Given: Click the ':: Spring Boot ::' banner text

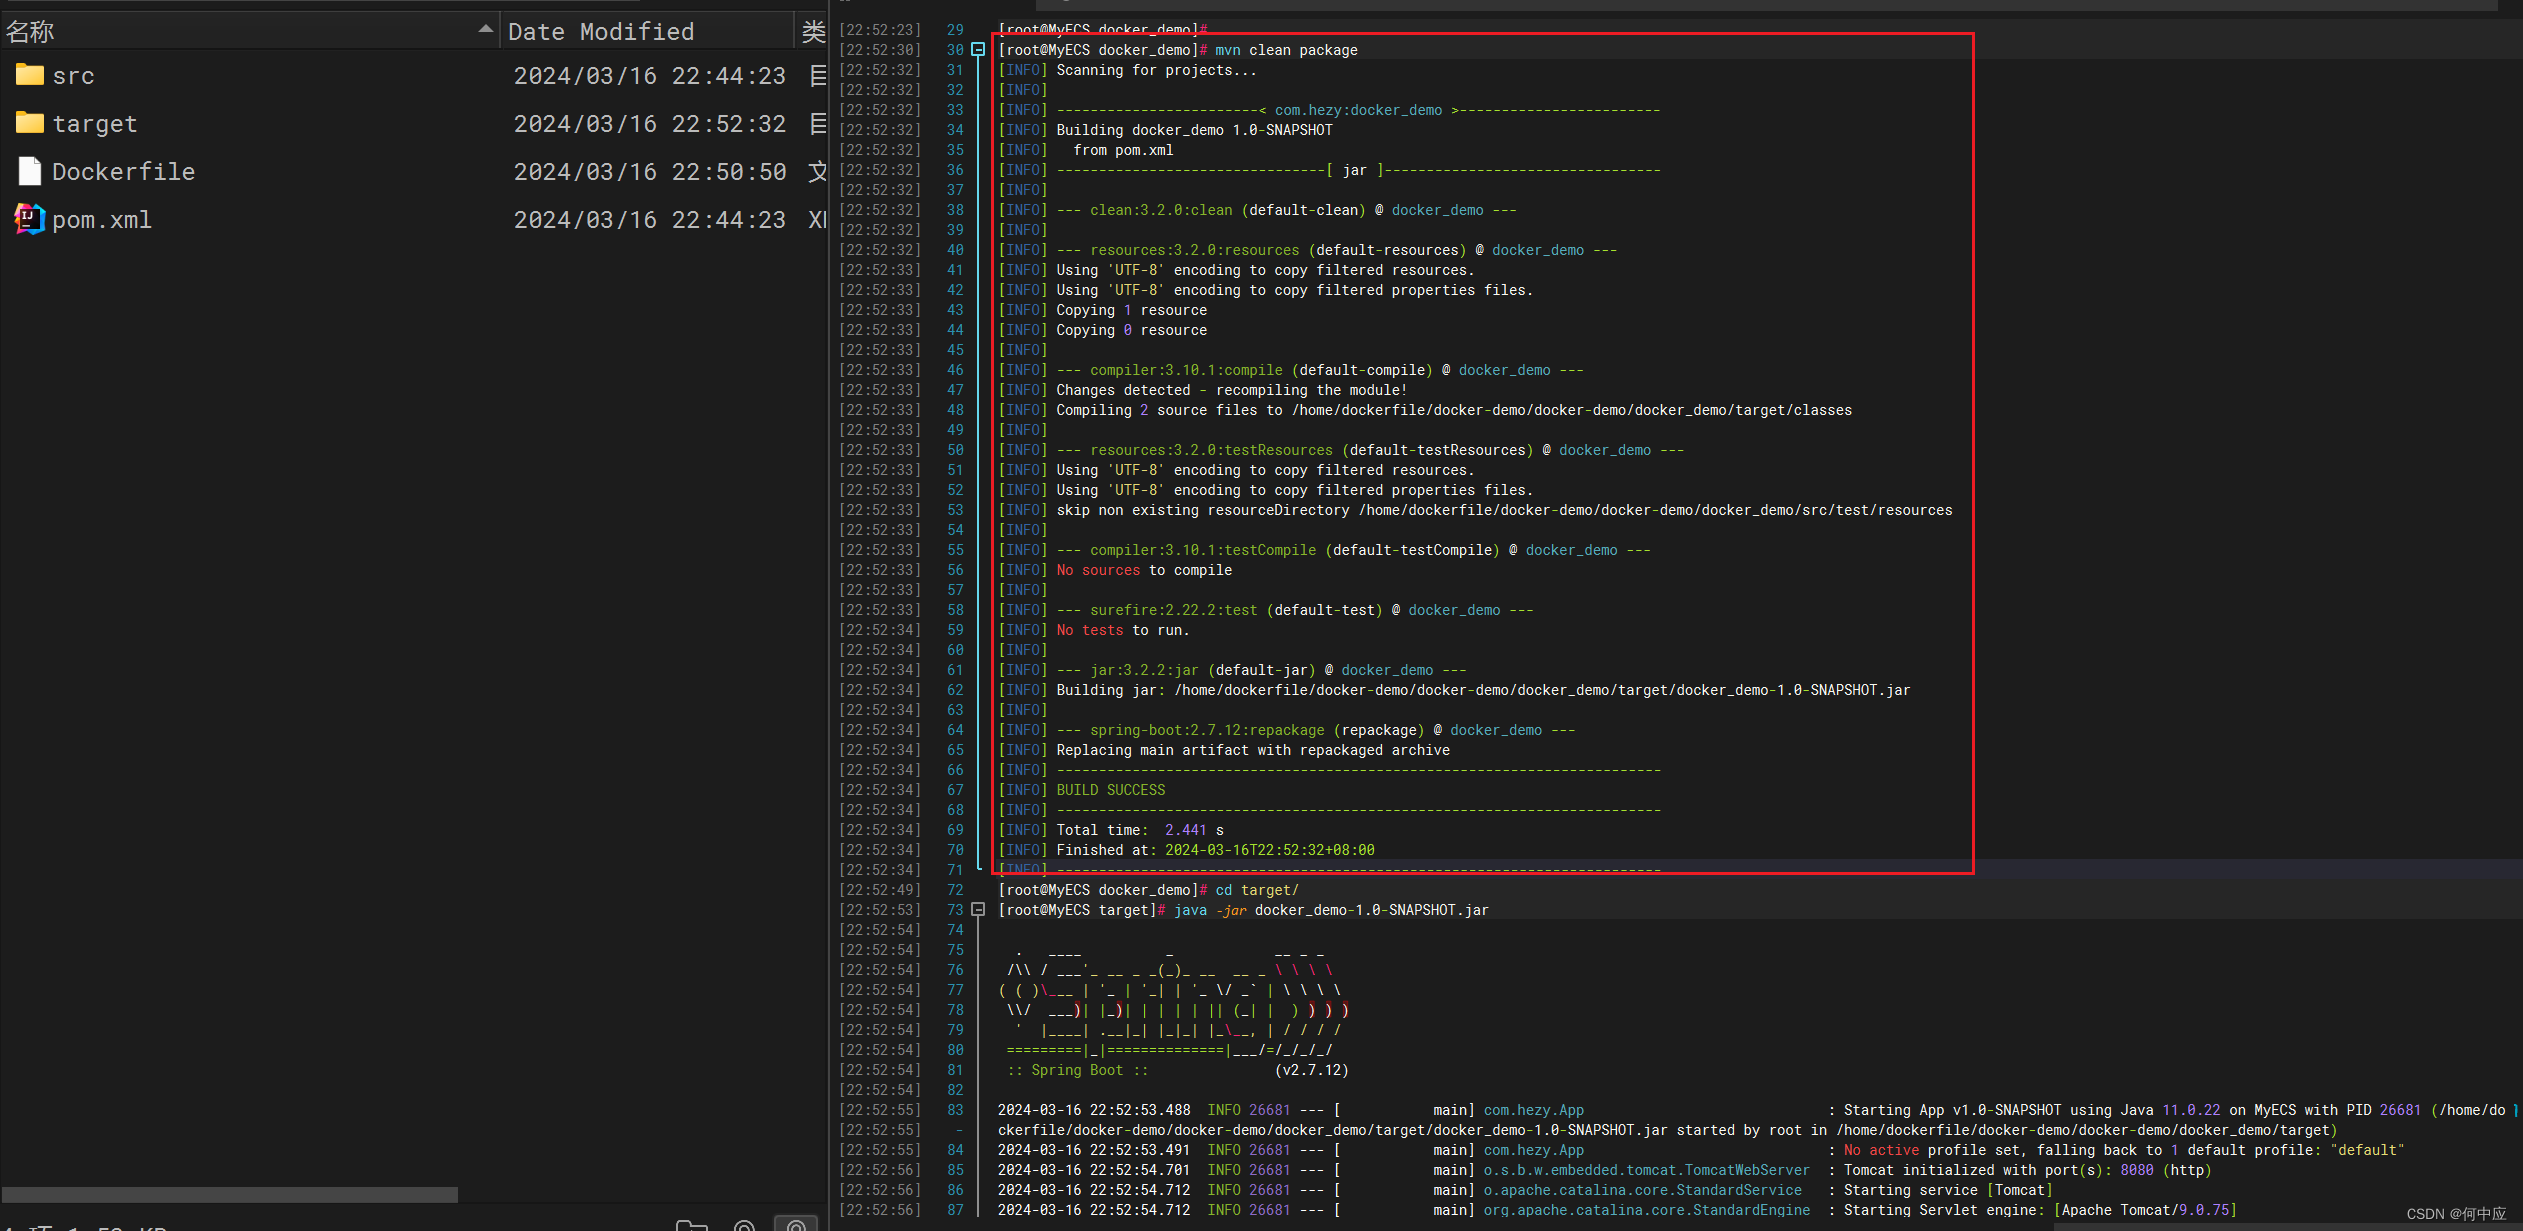Looking at the screenshot, I should click(1077, 1070).
